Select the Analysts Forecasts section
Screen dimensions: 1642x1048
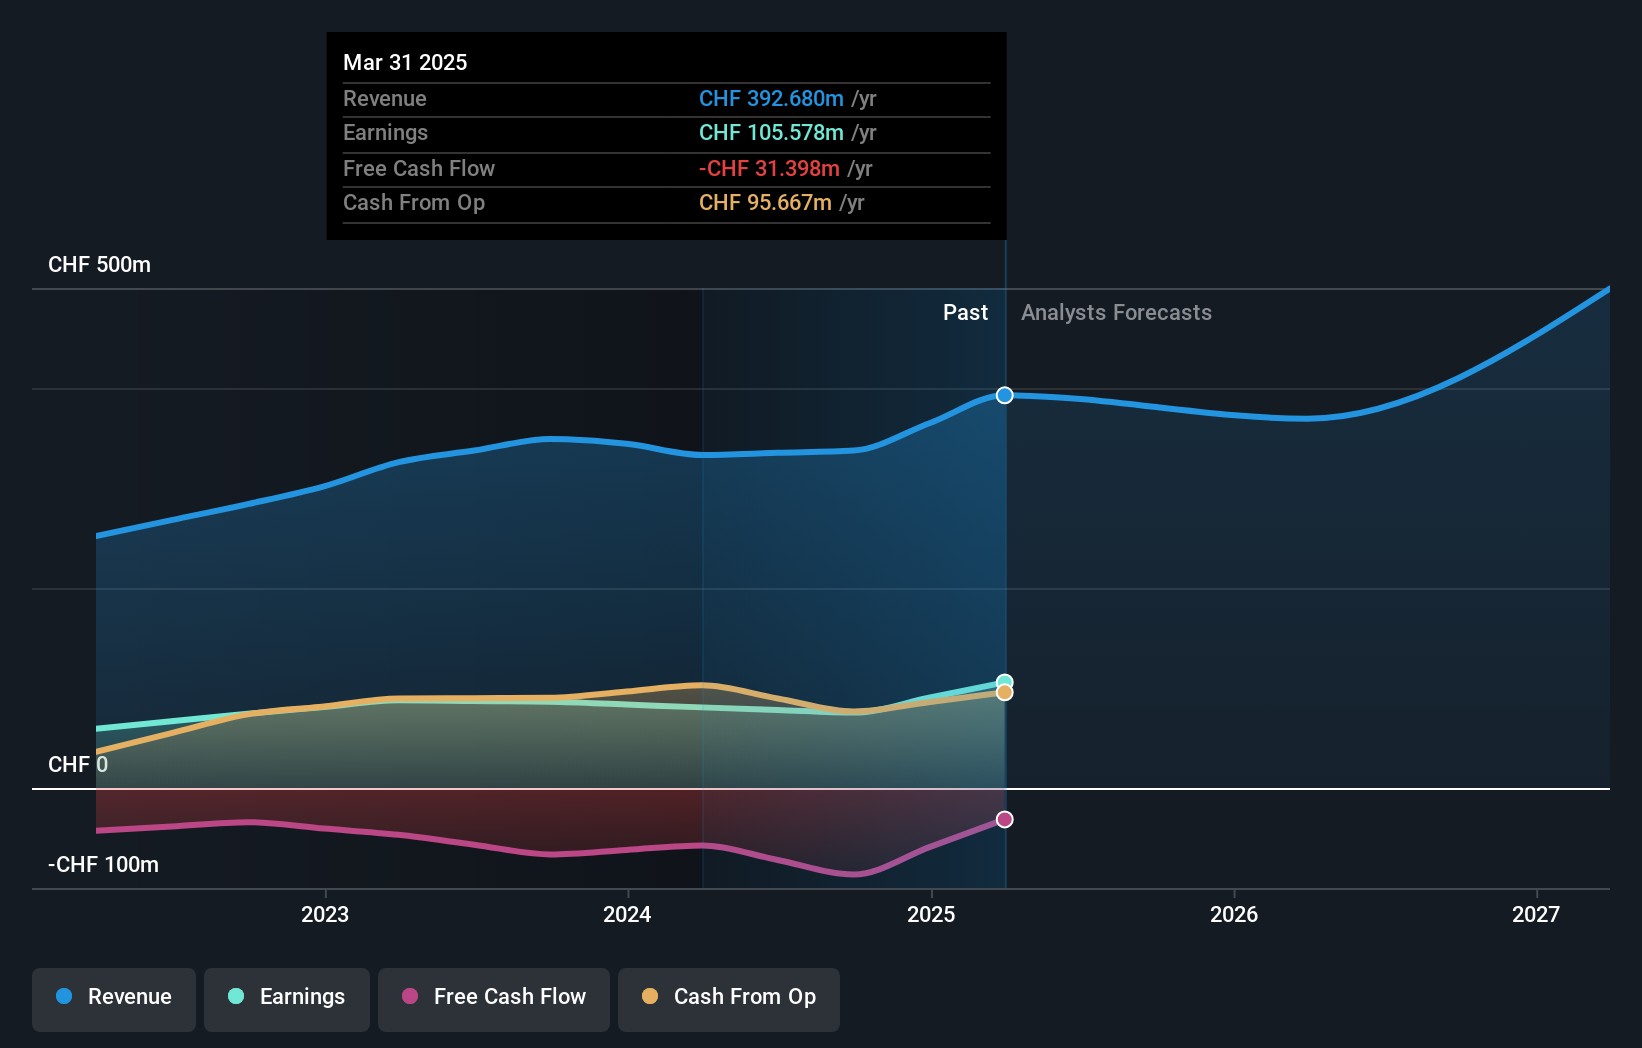coord(1116,312)
